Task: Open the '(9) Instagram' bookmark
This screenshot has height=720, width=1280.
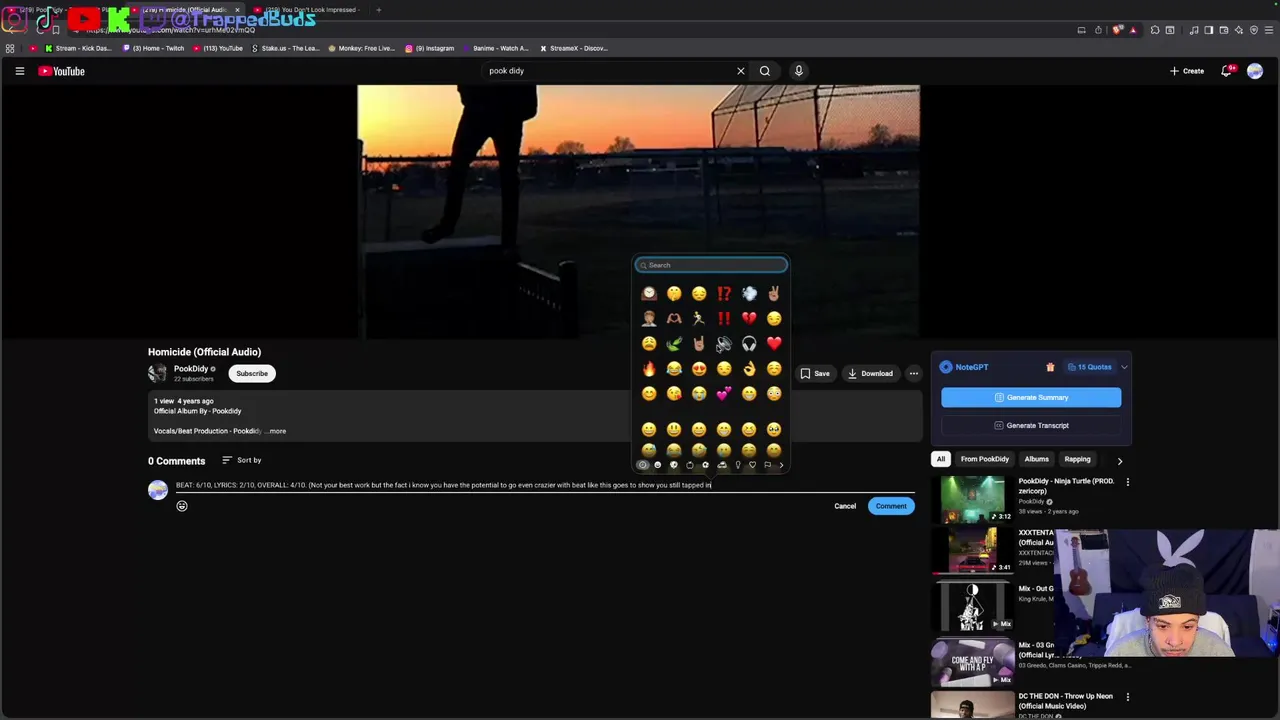Action: 429,48
